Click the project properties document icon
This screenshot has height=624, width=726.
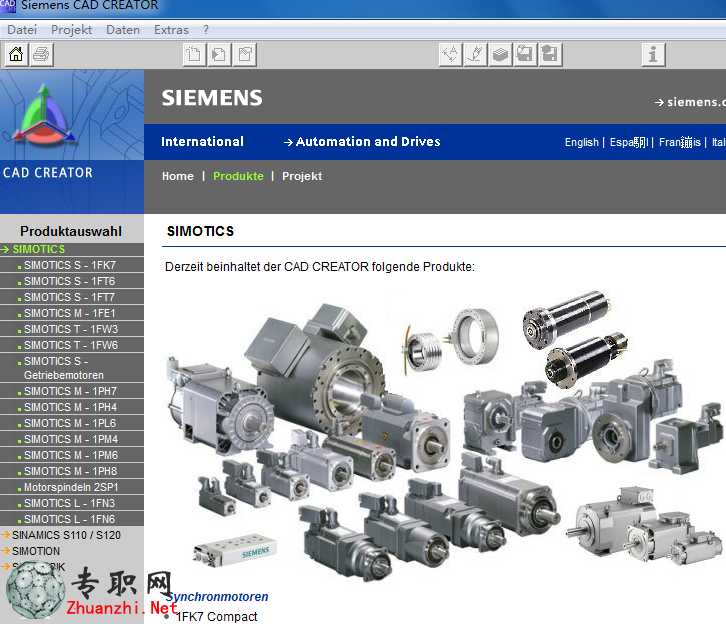245,55
